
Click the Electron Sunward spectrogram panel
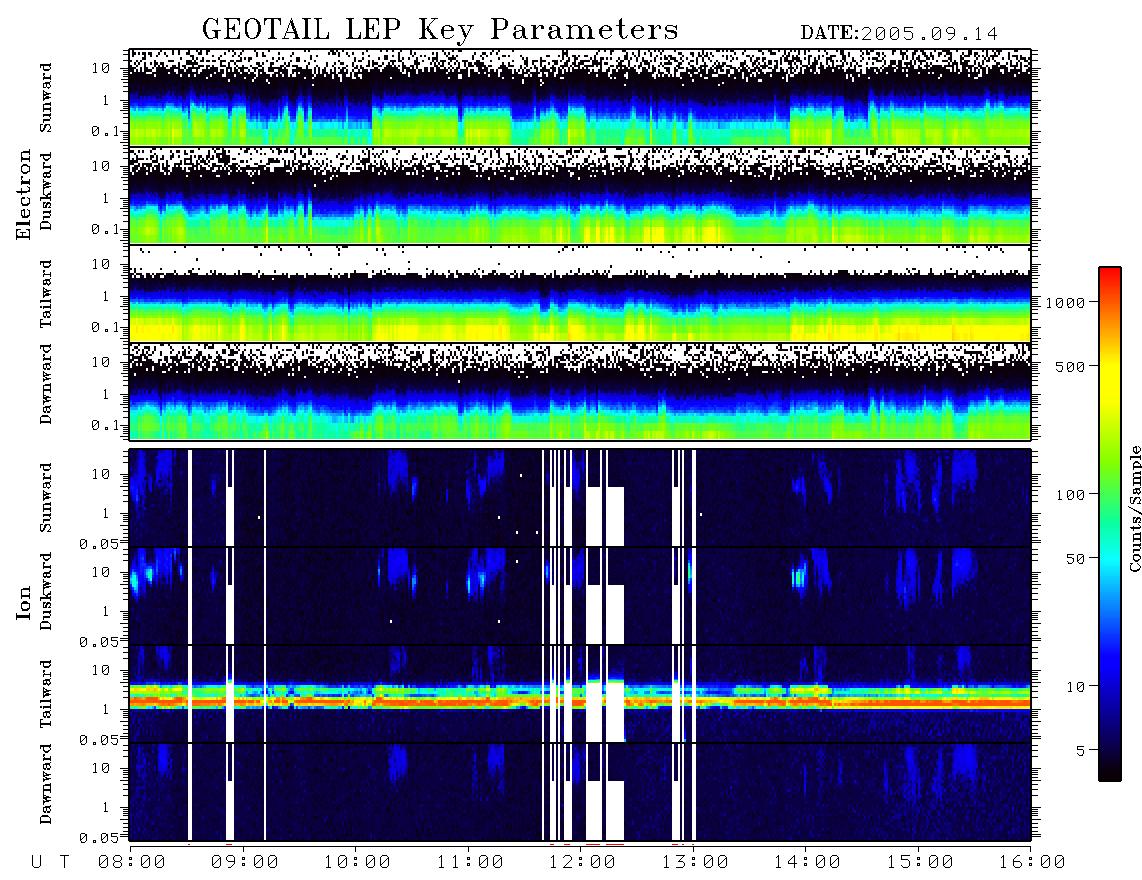(x=580, y=97)
